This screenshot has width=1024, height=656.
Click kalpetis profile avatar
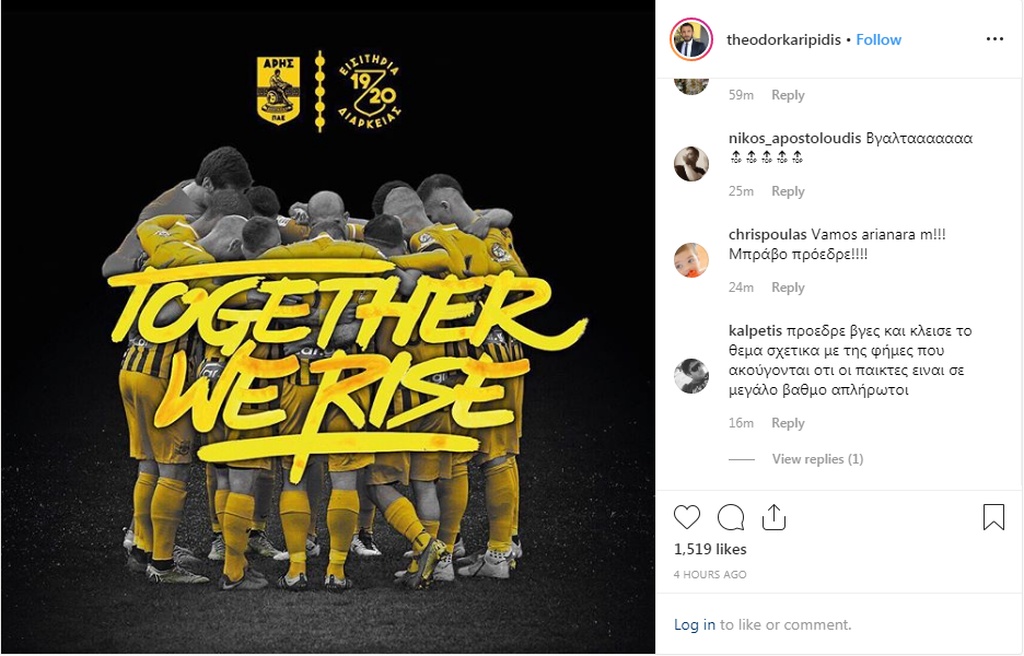(x=691, y=376)
